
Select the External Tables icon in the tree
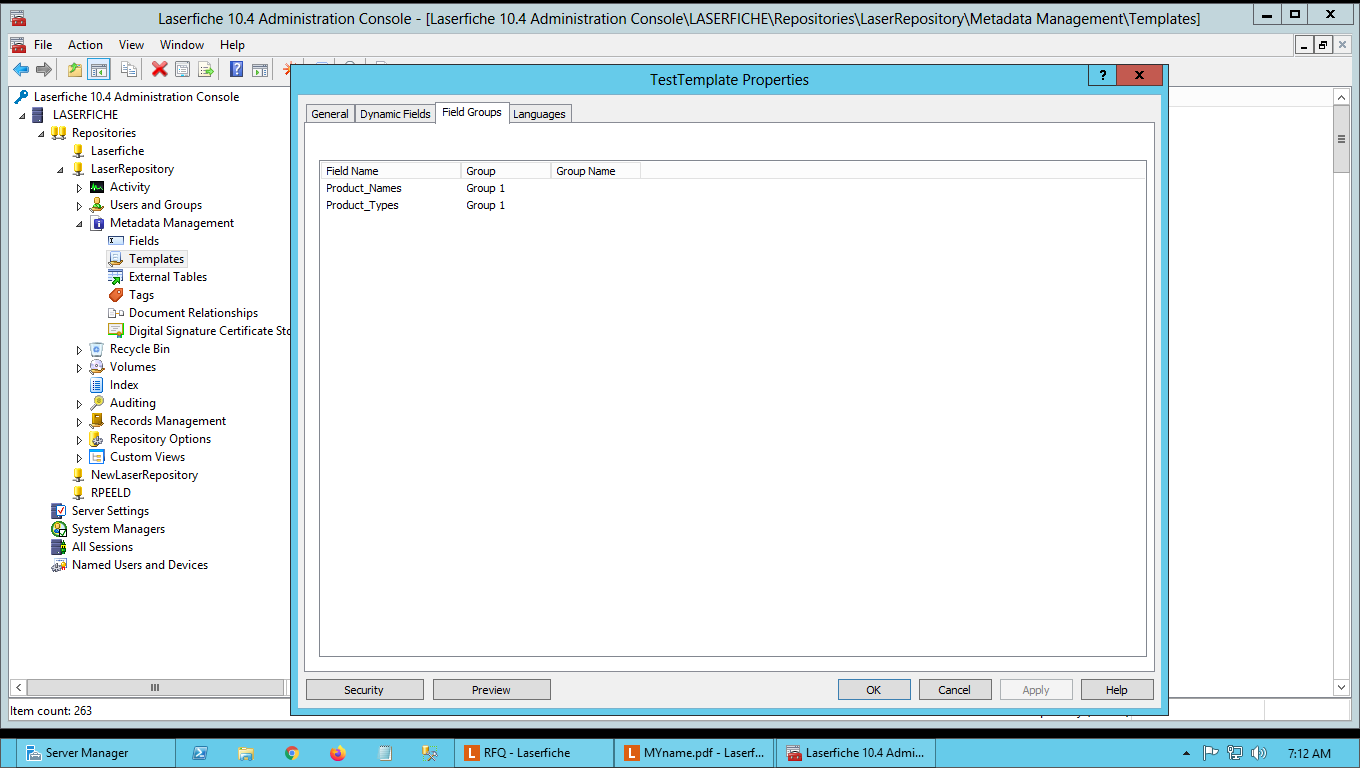point(116,277)
